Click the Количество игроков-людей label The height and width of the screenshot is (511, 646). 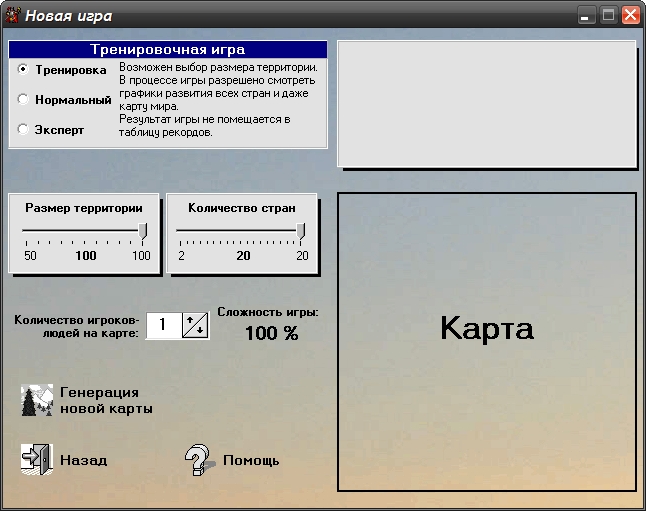pos(77,326)
